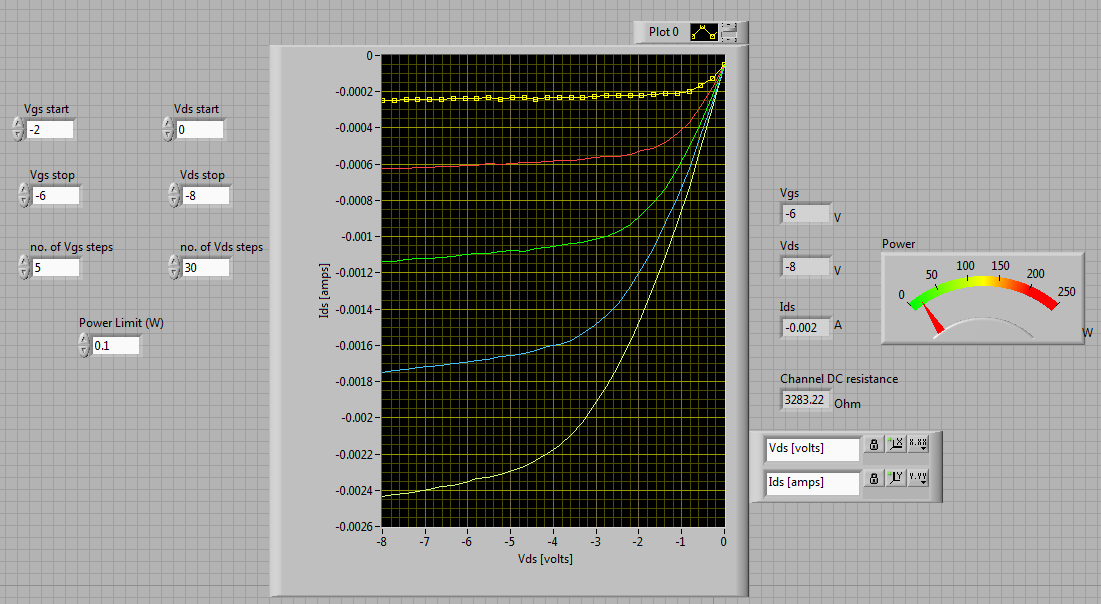The image size is (1101, 604).
Task: Click the no. of Vds steps stepper
Action: coord(174,268)
